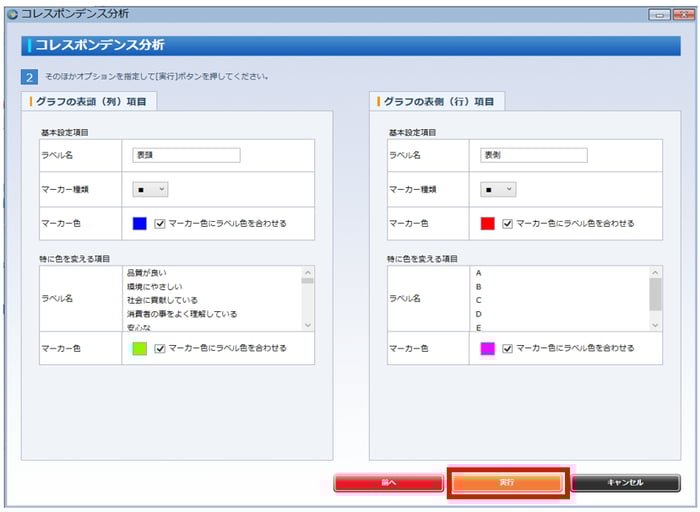Click the label name field containing 表頭

coord(186,155)
